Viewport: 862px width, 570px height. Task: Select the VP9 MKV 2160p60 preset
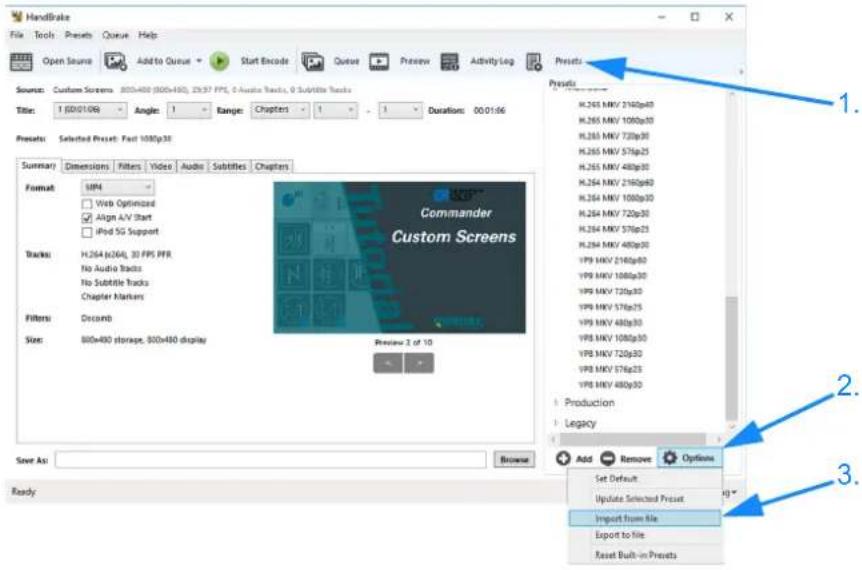[x=612, y=261]
